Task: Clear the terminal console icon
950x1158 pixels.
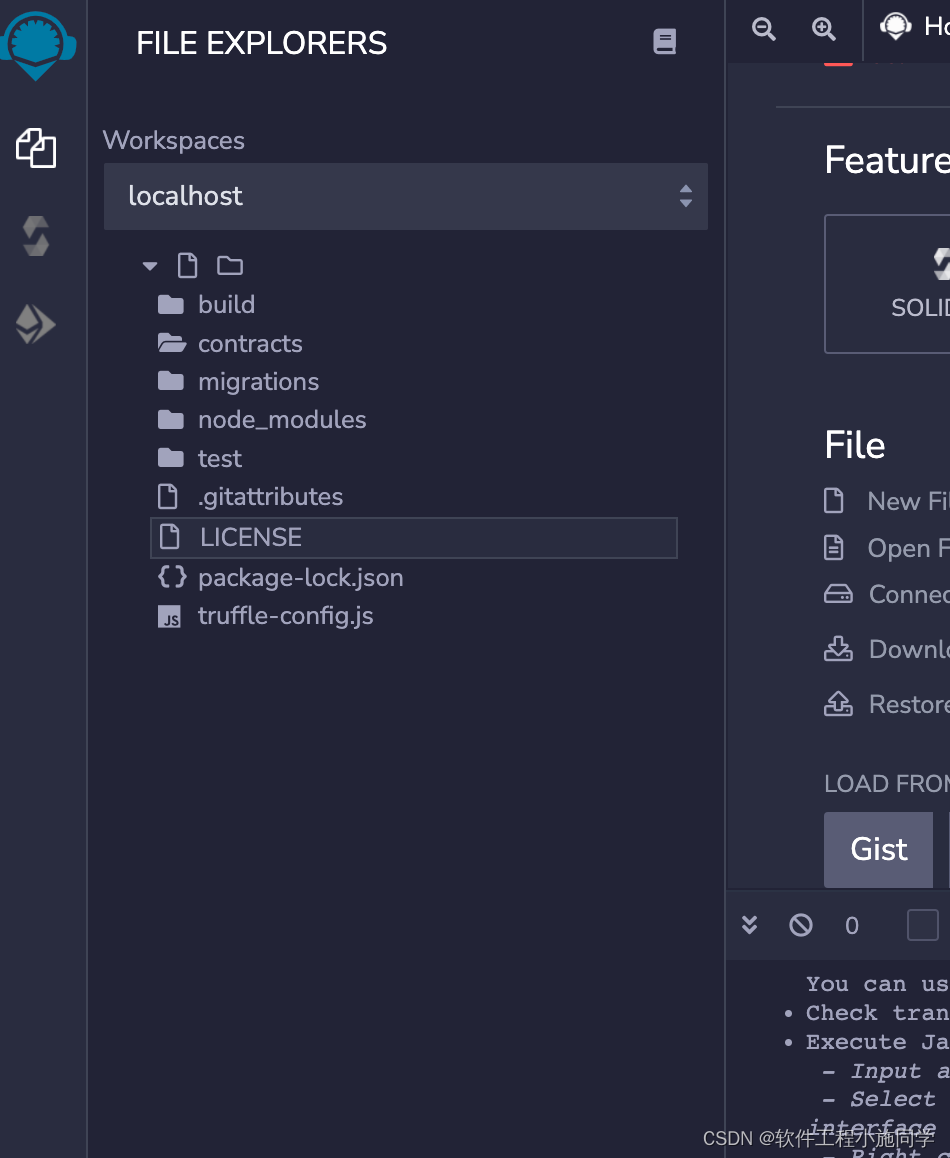Action: 801,925
